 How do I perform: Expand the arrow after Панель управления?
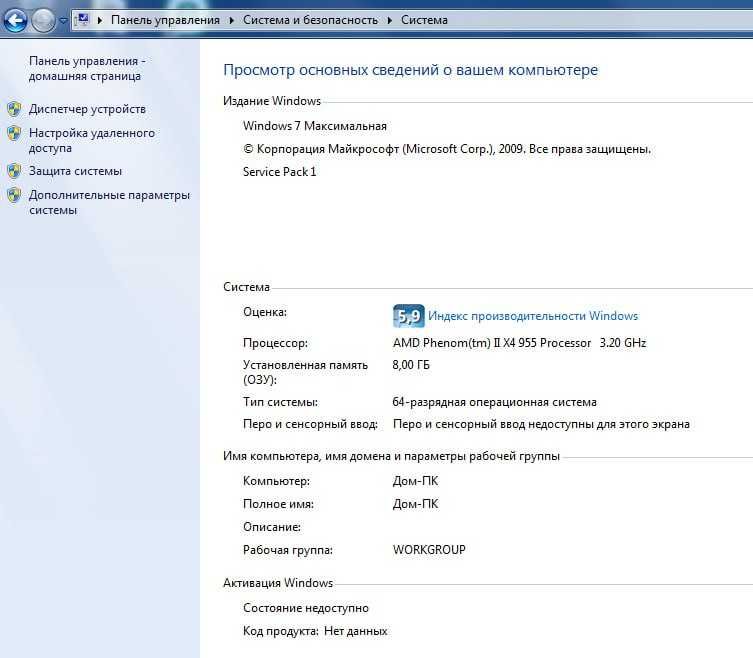pos(231,20)
